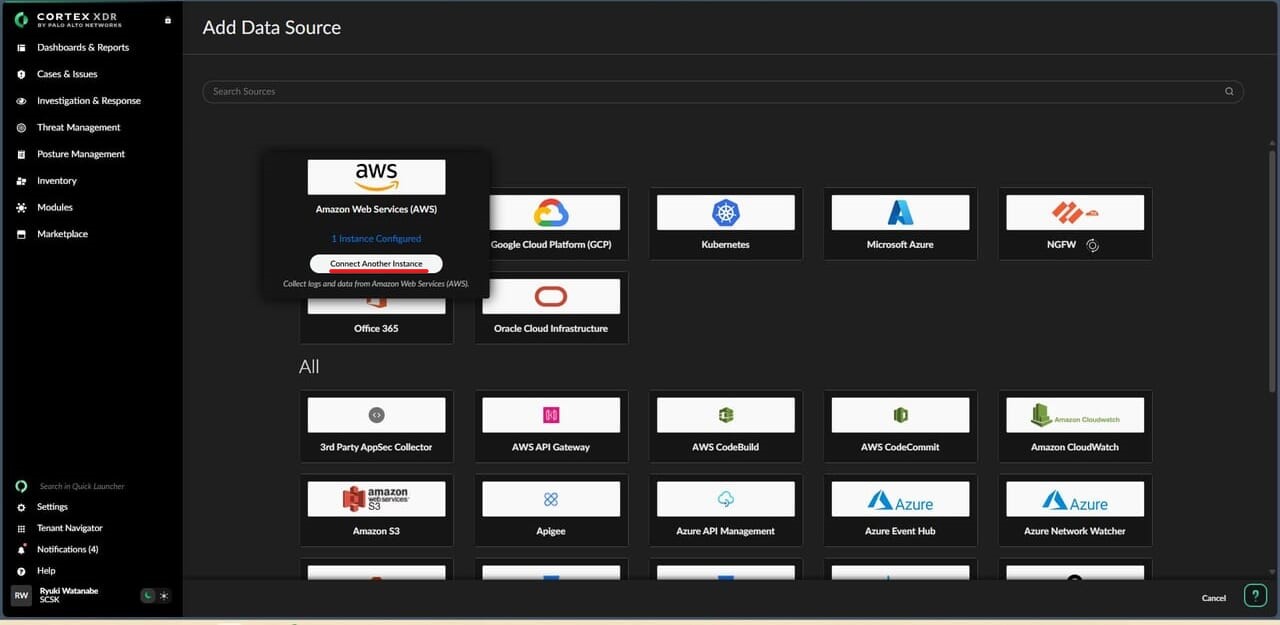Click the Google Cloud Platform logo
1280x625 pixels.
click(x=551, y=212)
